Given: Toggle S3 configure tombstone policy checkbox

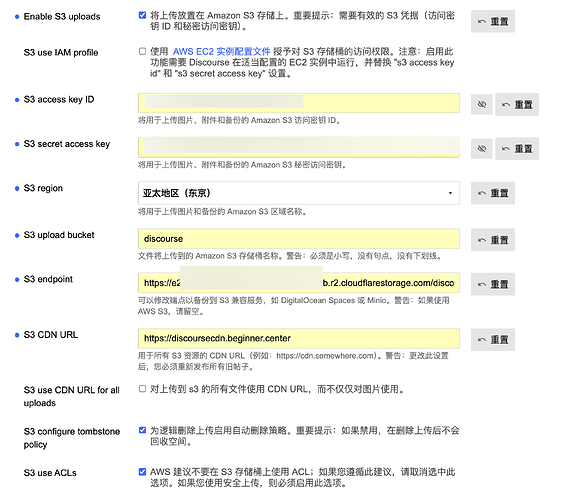Looking at the screenshot, I should (142, 430).
